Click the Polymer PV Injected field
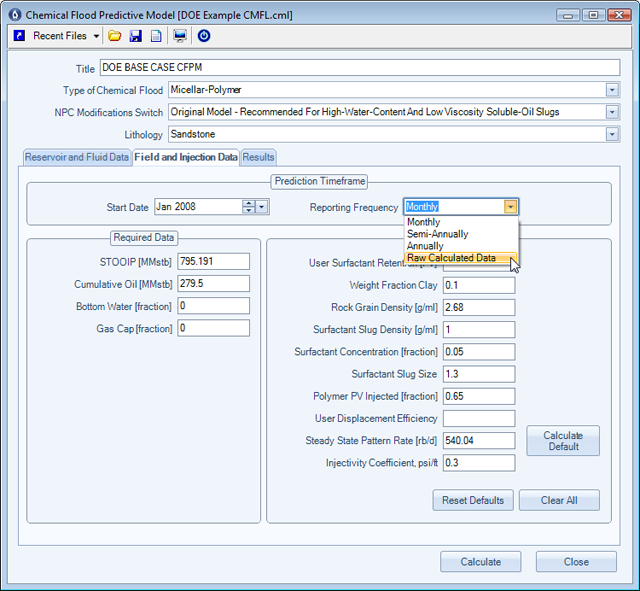The image size is (640, 591). (479, 396)
